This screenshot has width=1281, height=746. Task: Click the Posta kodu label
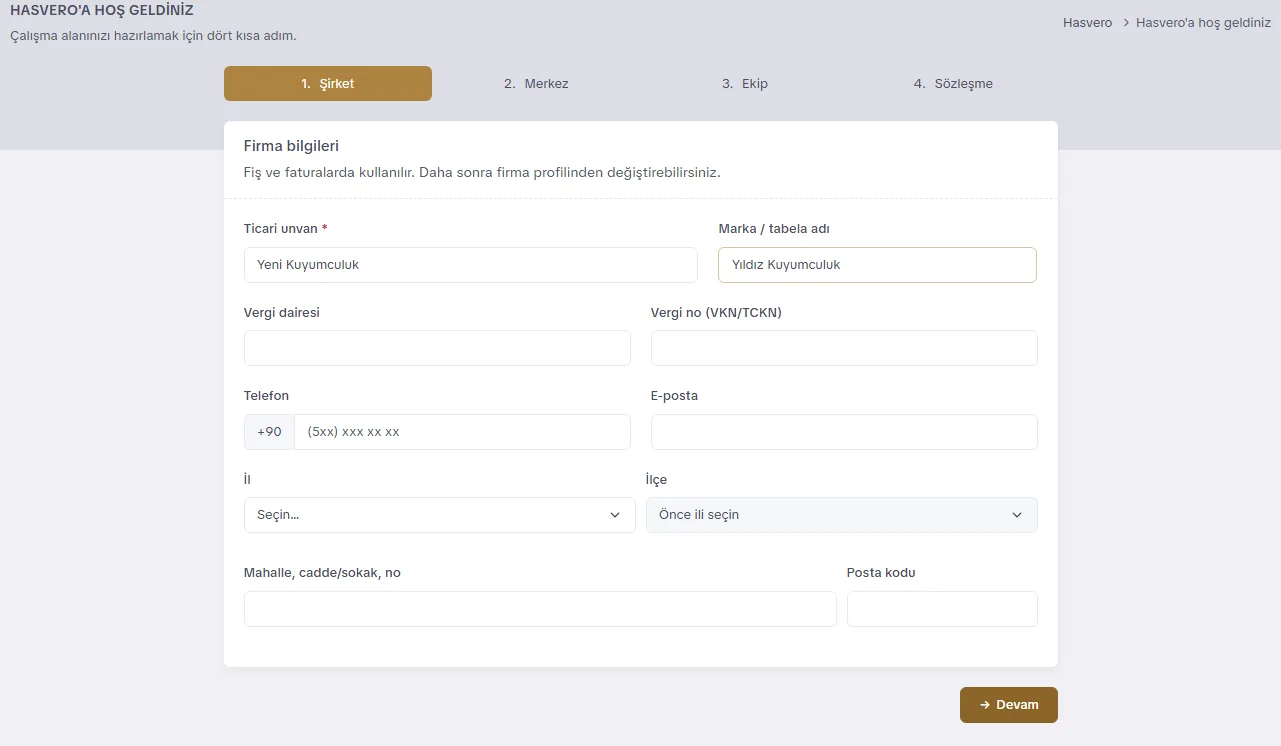(881, 573)
